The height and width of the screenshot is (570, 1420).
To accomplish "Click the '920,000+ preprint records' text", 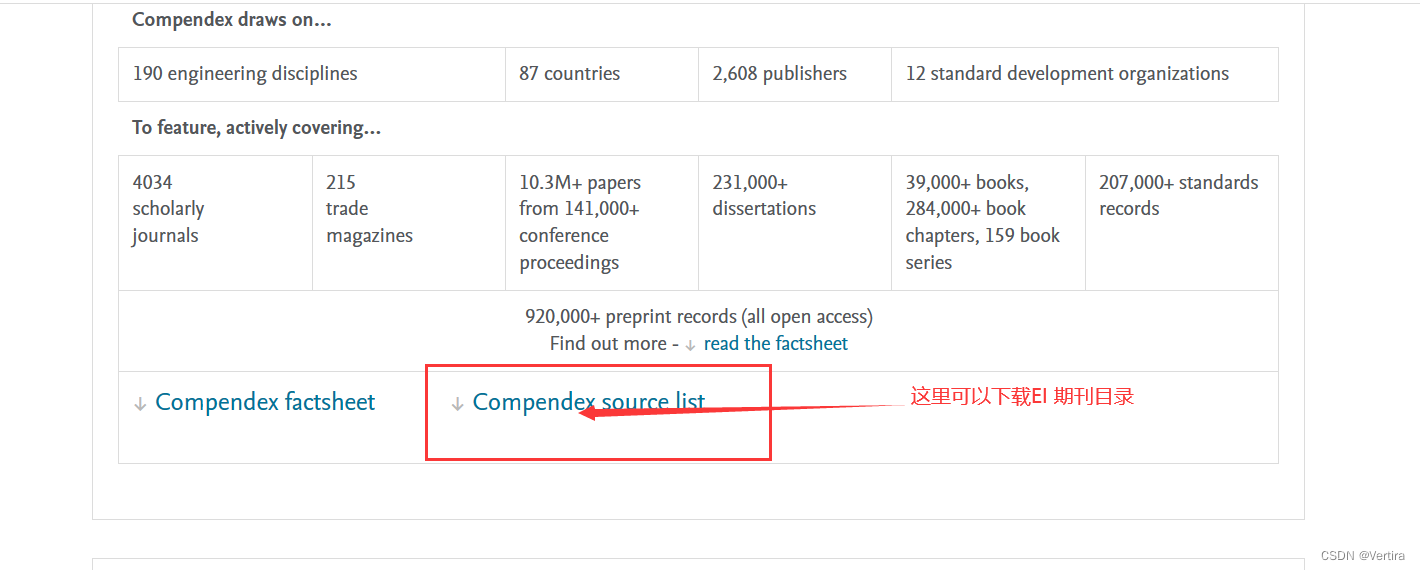I will click(699, 317).
